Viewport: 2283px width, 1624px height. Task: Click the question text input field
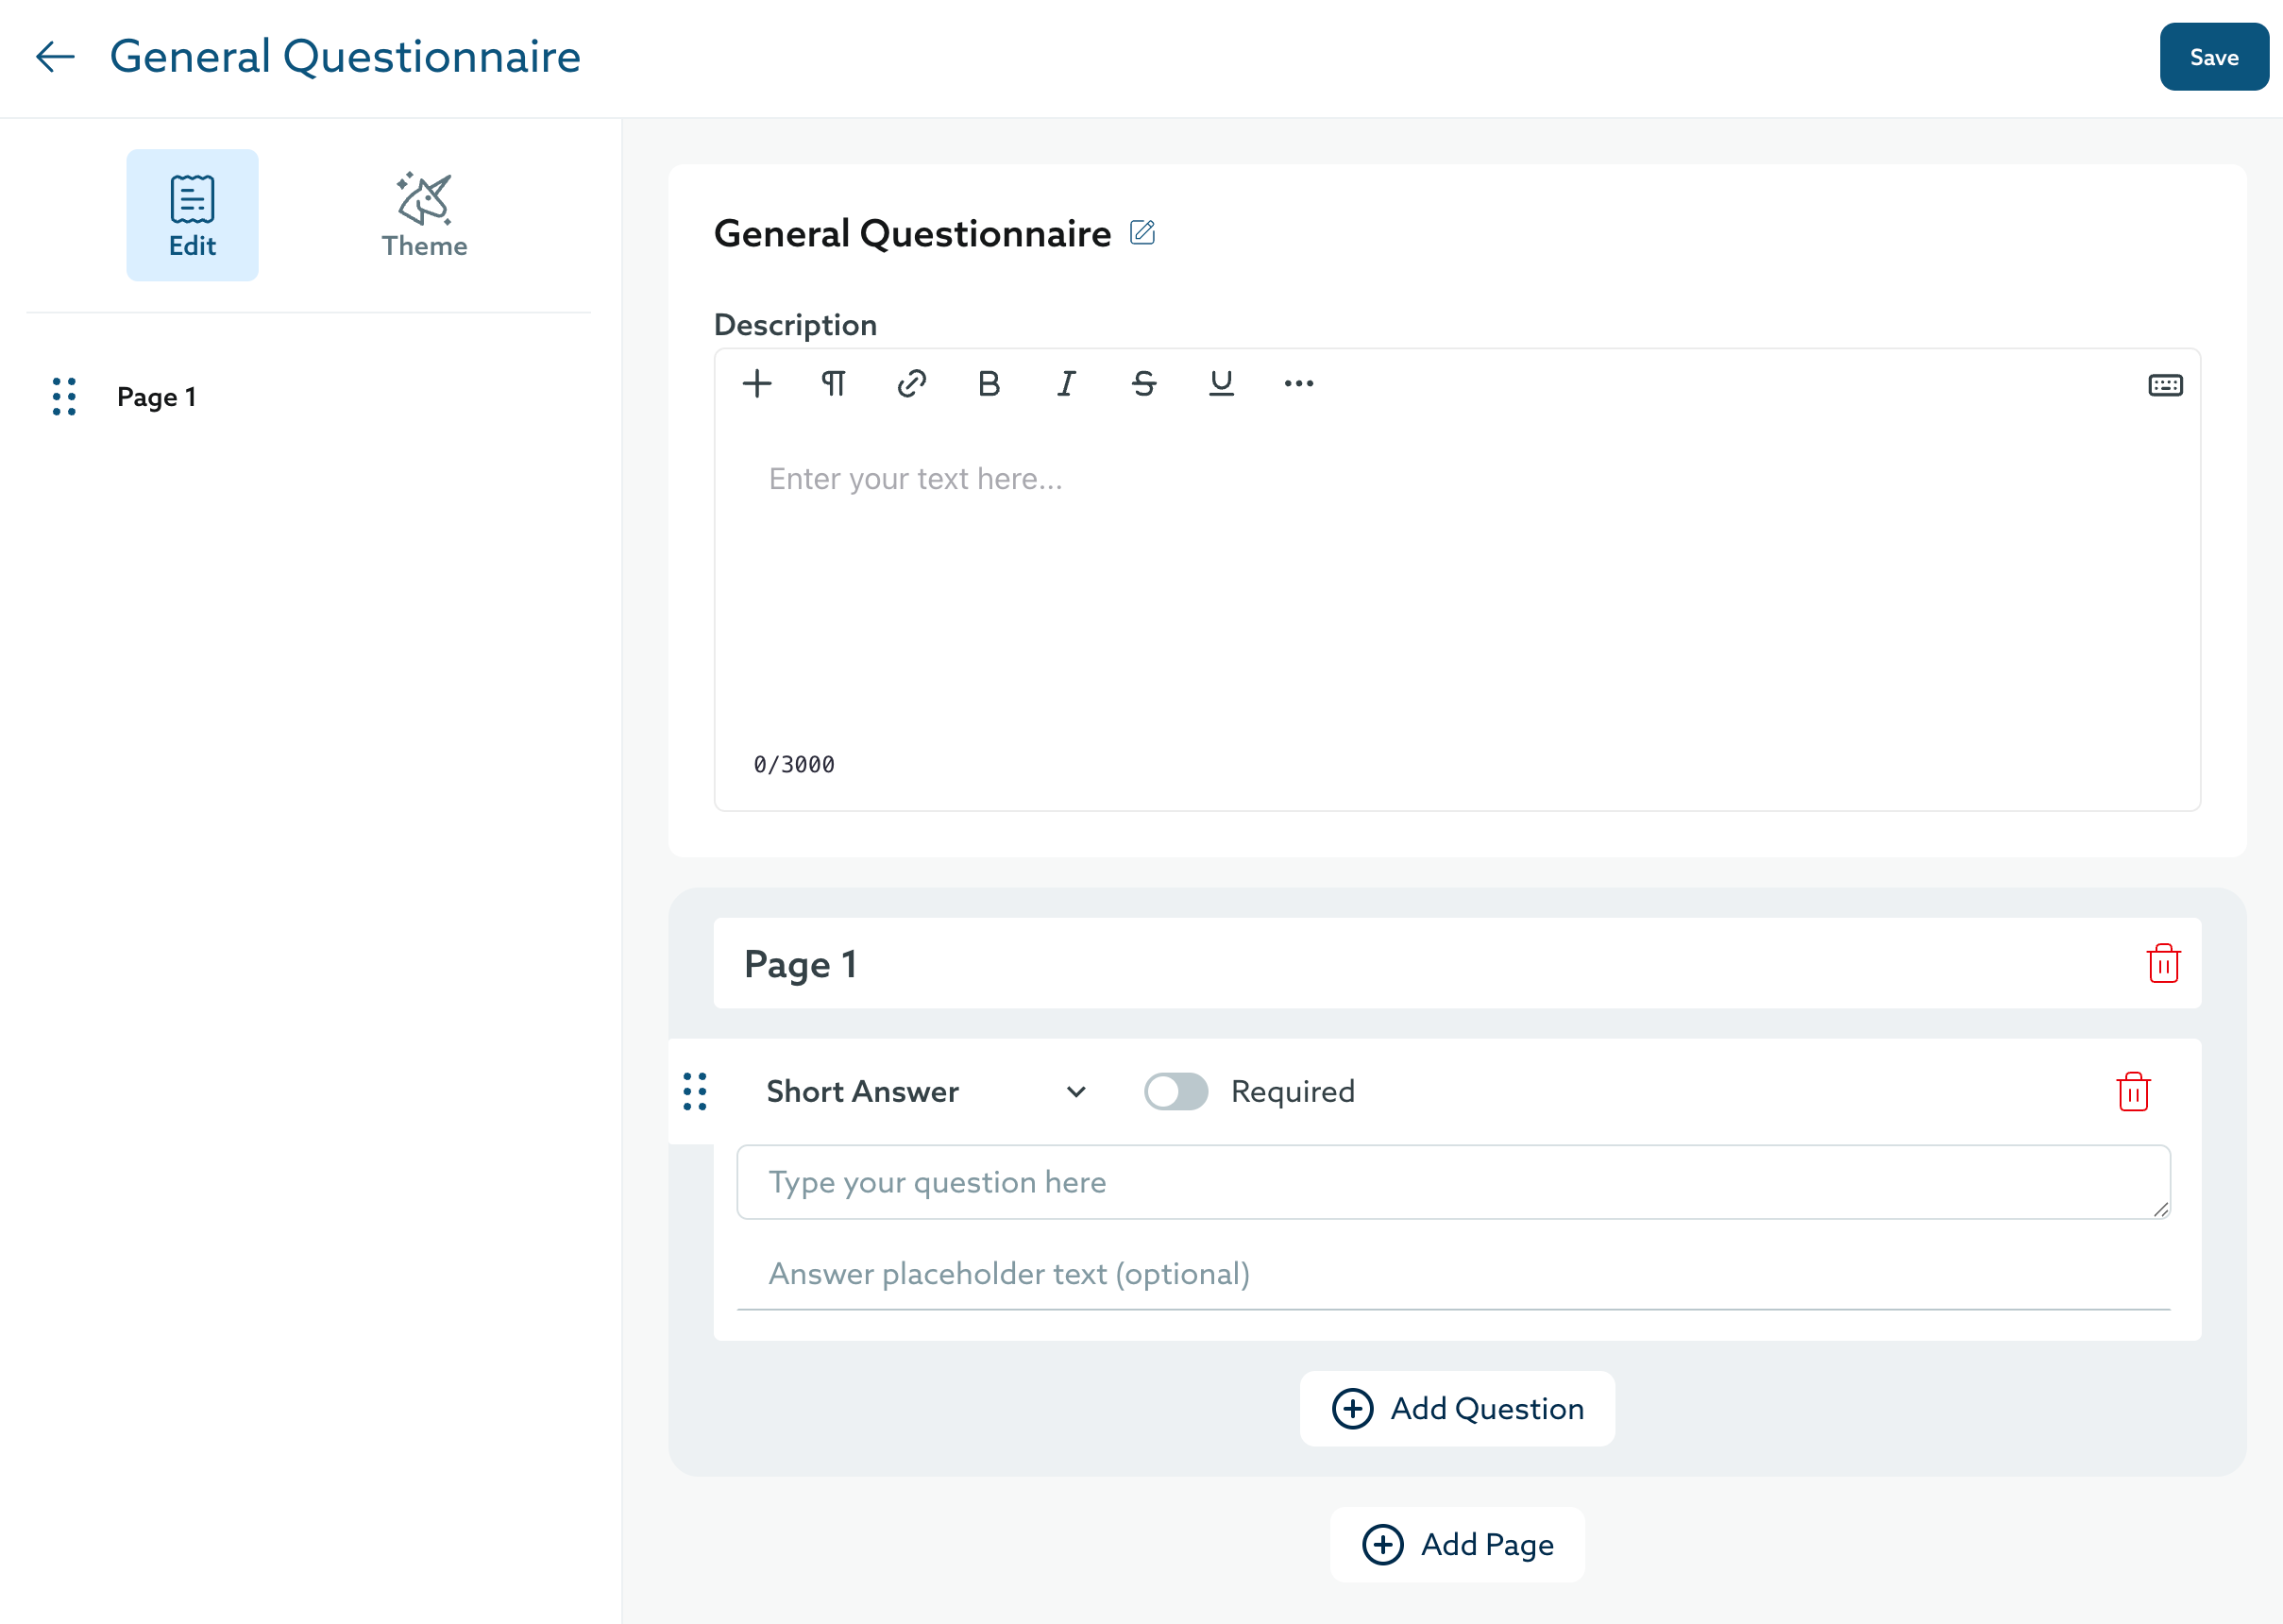[x=1452, y=1182]
